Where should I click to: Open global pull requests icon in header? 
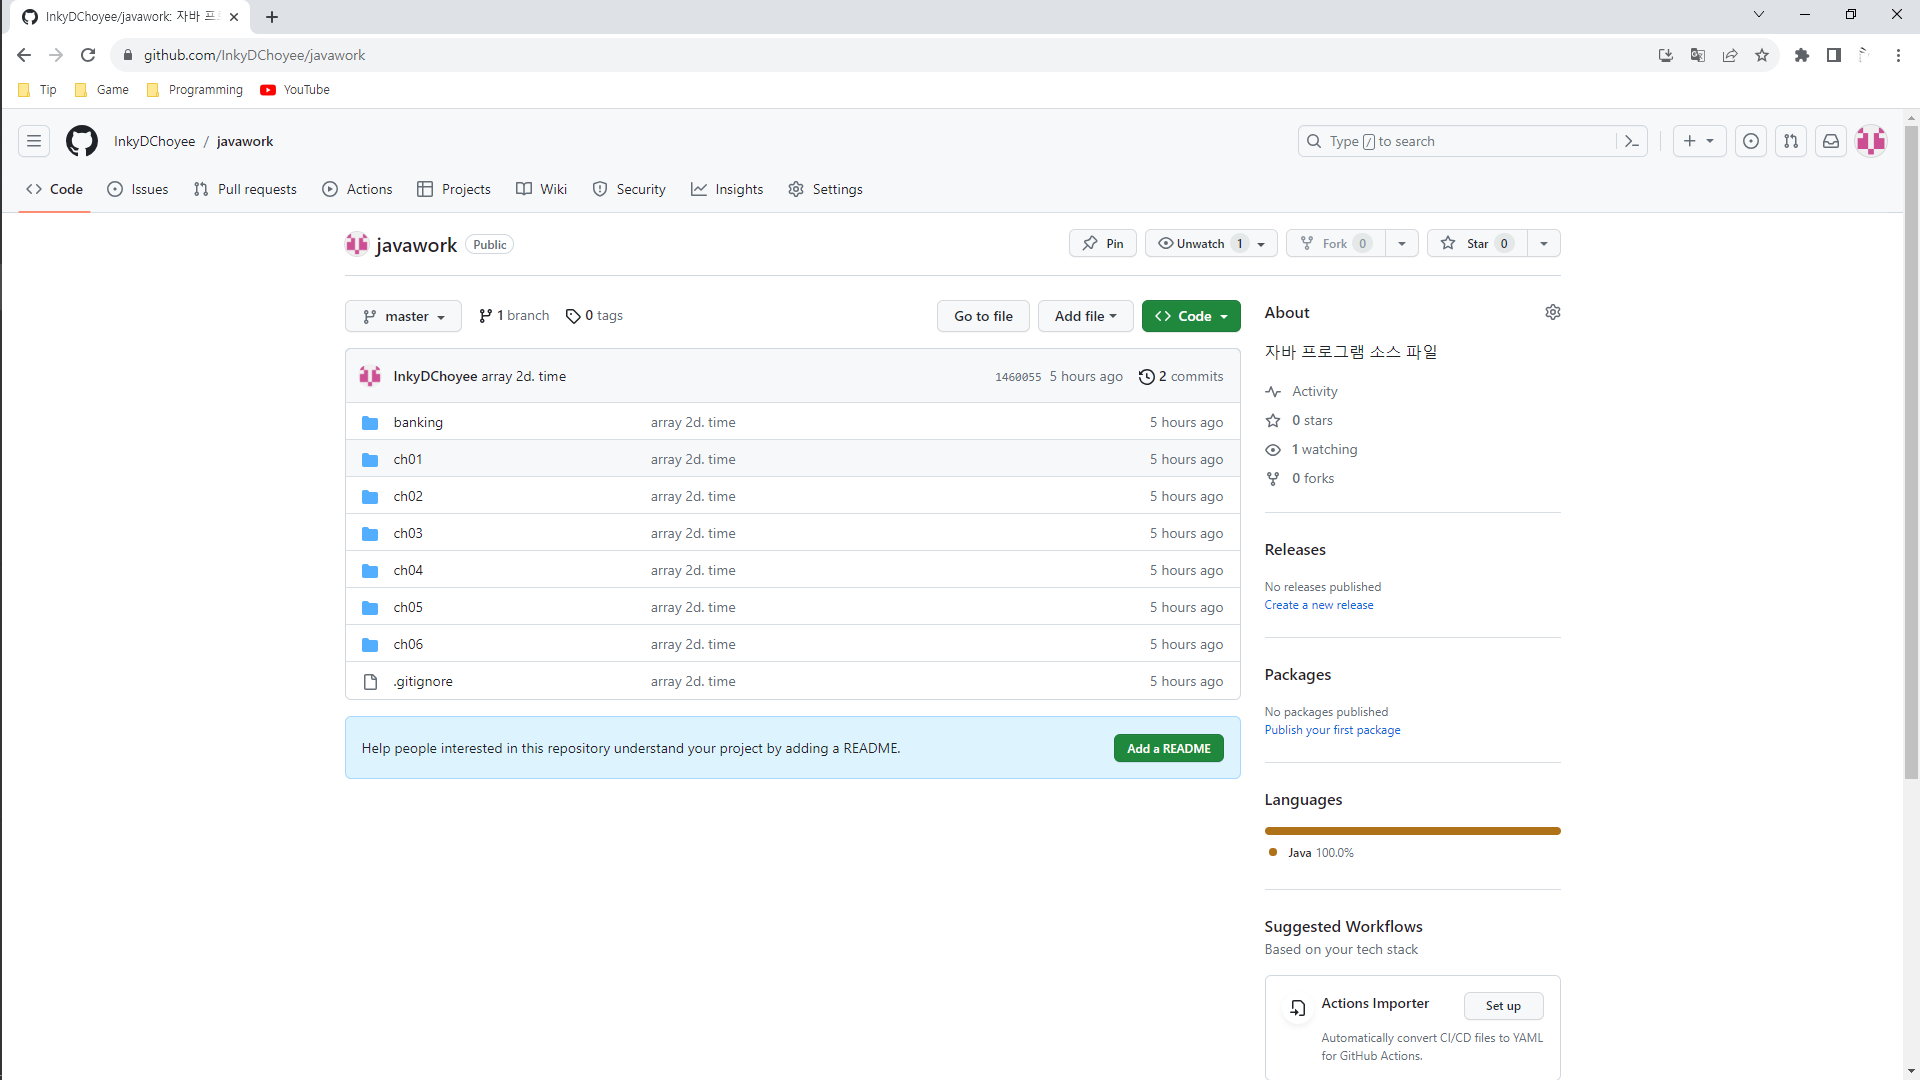[1790, 141]
